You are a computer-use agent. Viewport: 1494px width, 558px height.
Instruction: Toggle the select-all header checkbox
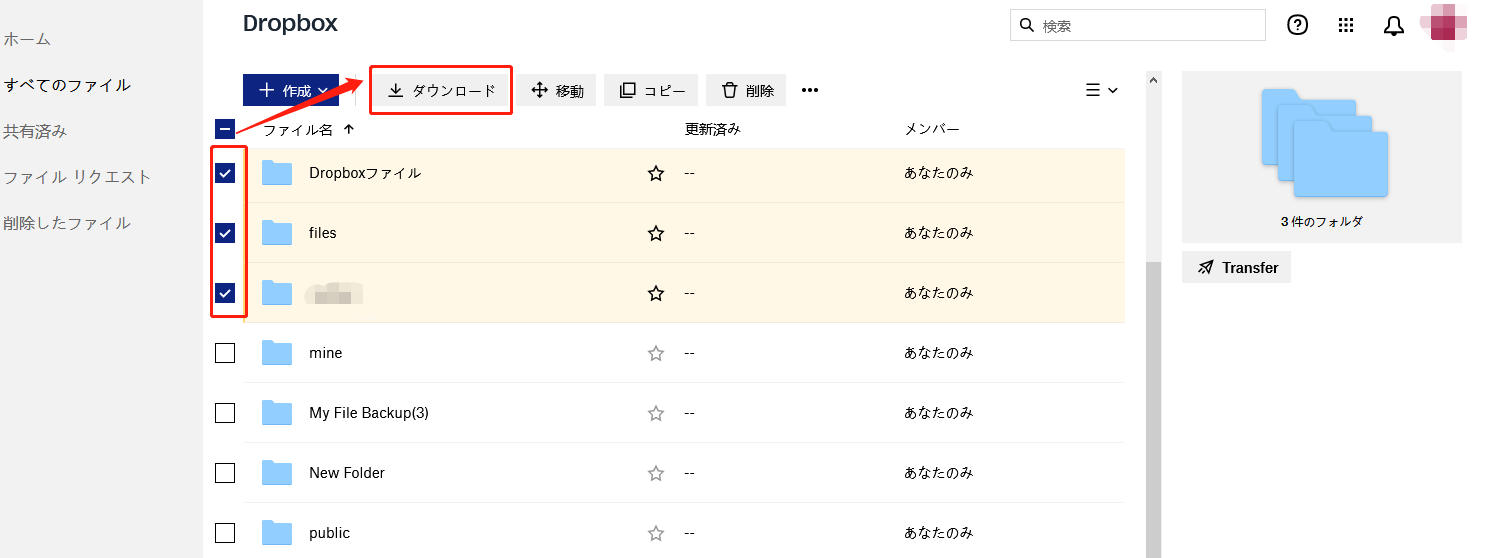[225, 129]
